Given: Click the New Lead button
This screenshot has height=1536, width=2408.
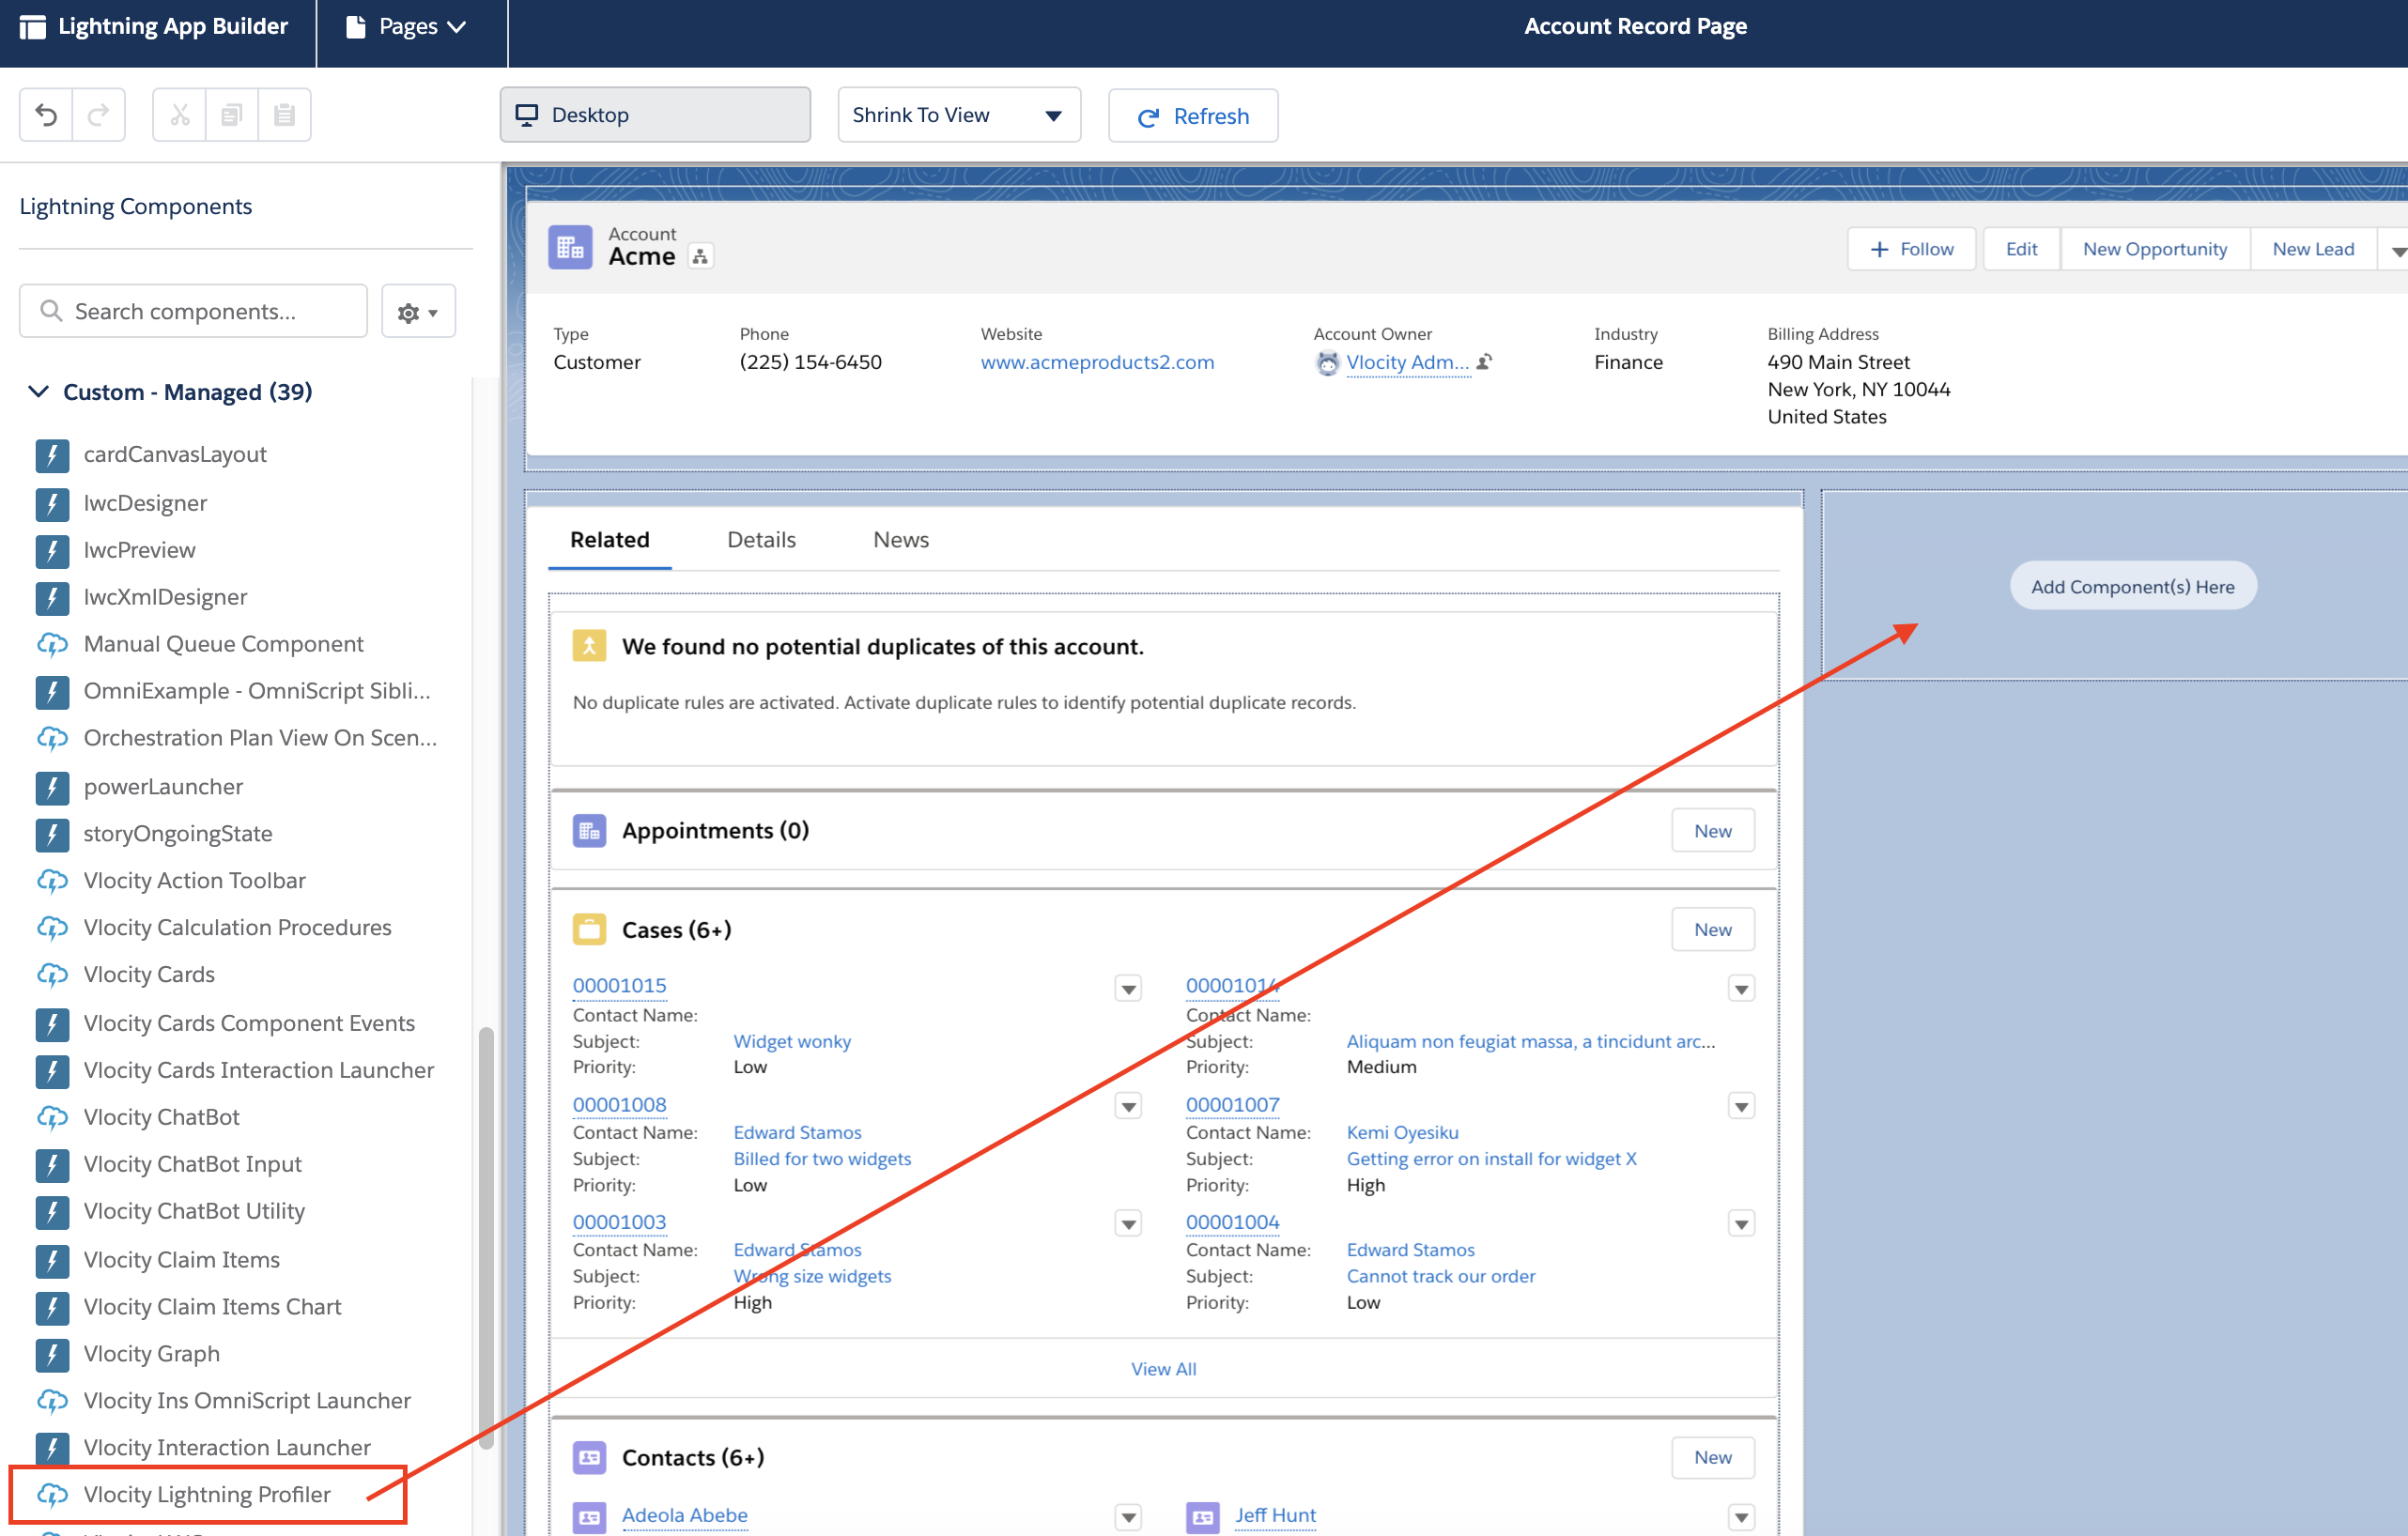Looking at the screenshot, I should [2313, 249].
